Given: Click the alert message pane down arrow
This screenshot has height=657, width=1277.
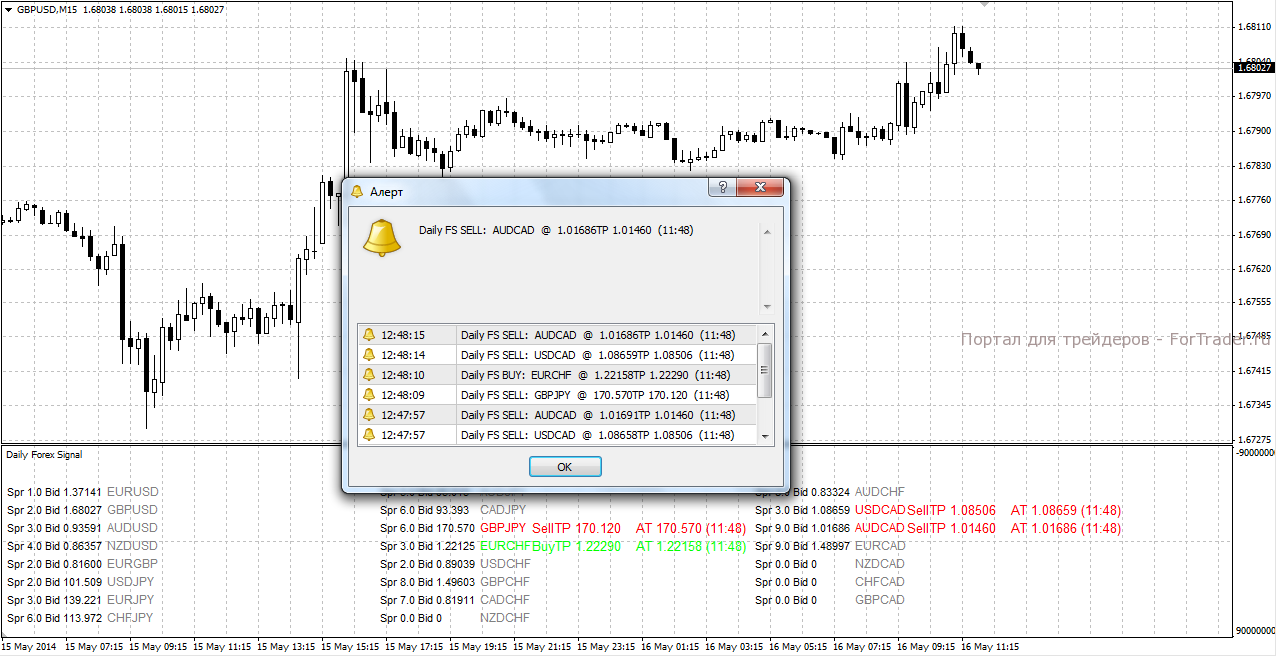Looking at the screenshot, I should tap(767, 307).
